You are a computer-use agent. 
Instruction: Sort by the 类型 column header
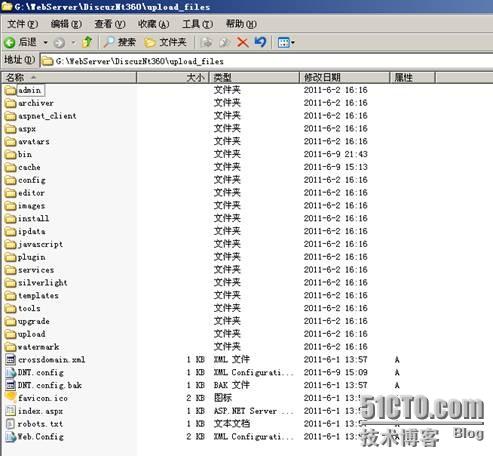pos(254,78)
